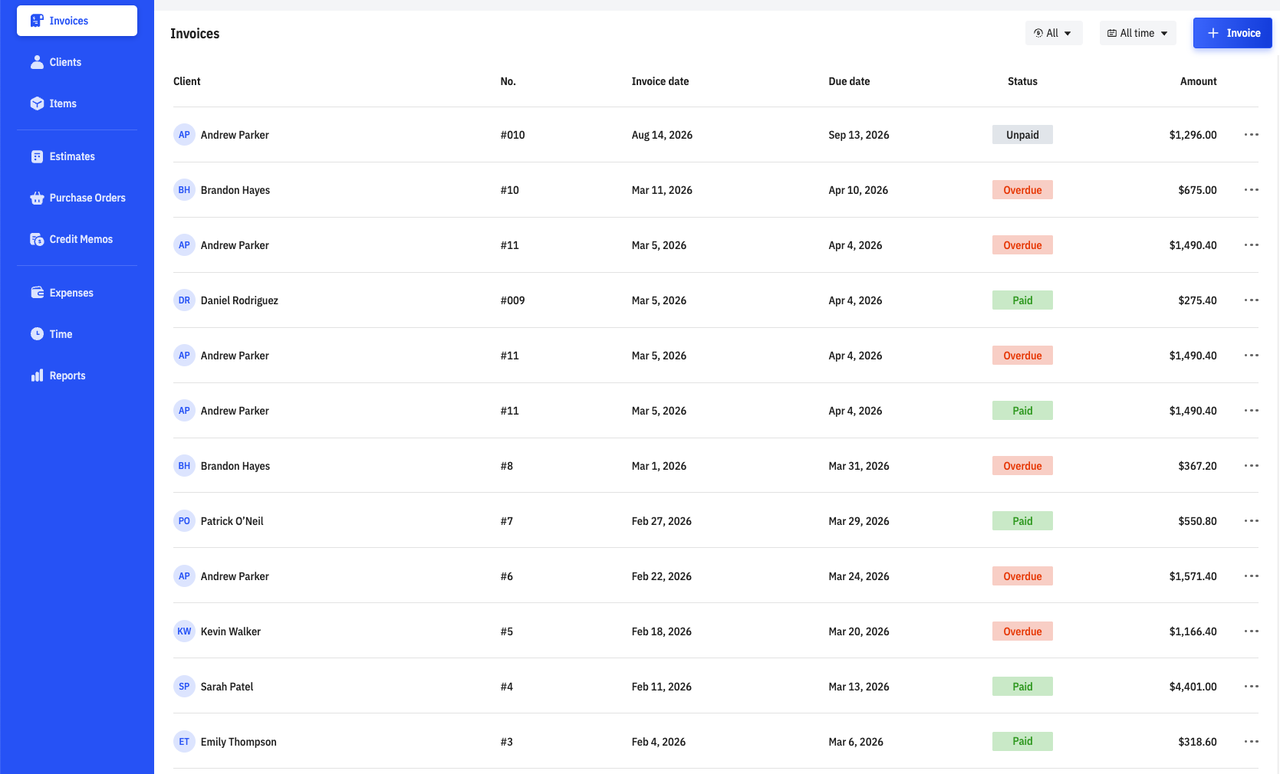Click the amount $4,401.00

1193,687
